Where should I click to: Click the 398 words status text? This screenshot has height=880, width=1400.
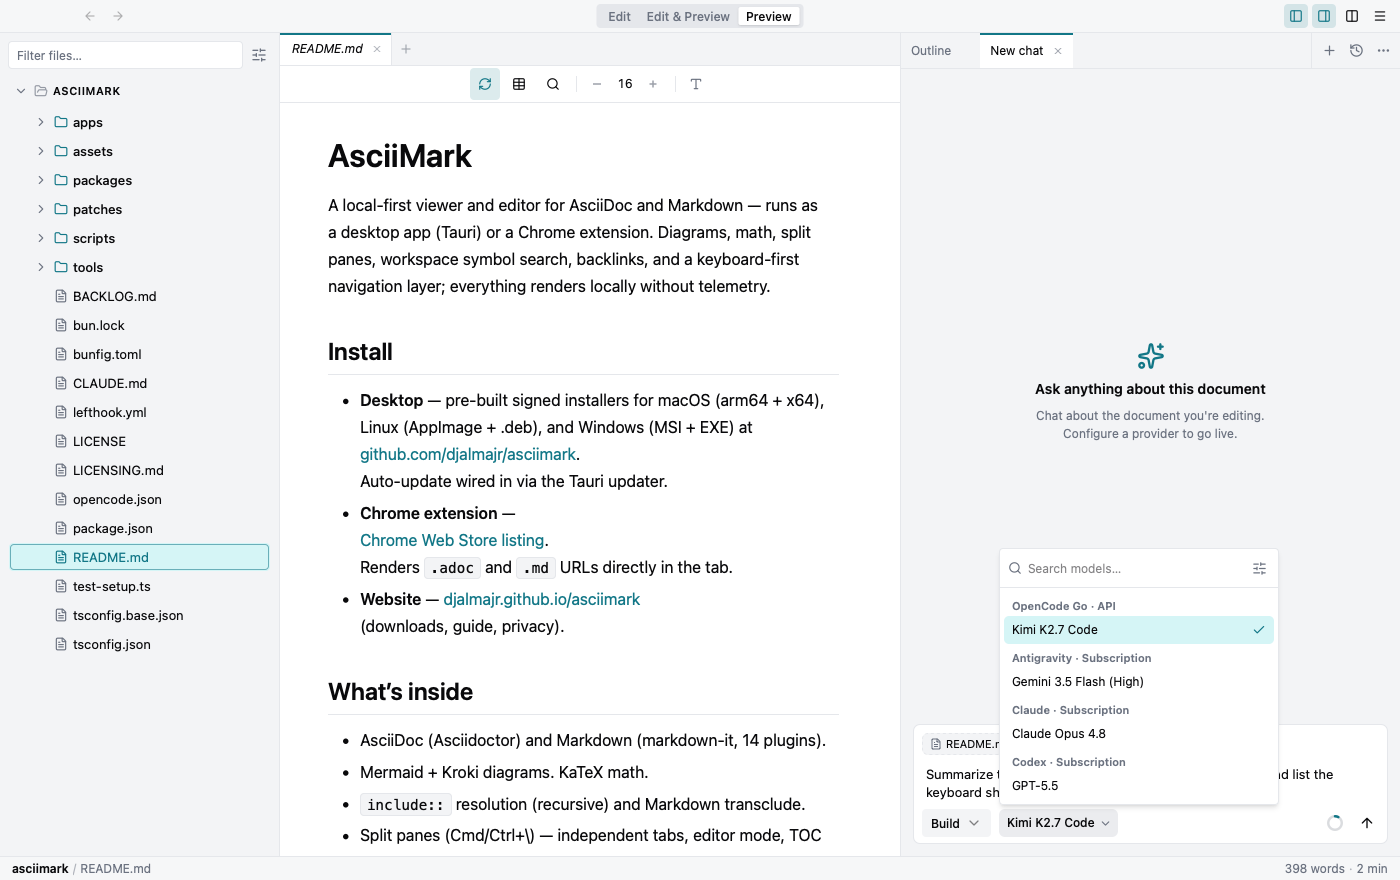coord(1314,869)
